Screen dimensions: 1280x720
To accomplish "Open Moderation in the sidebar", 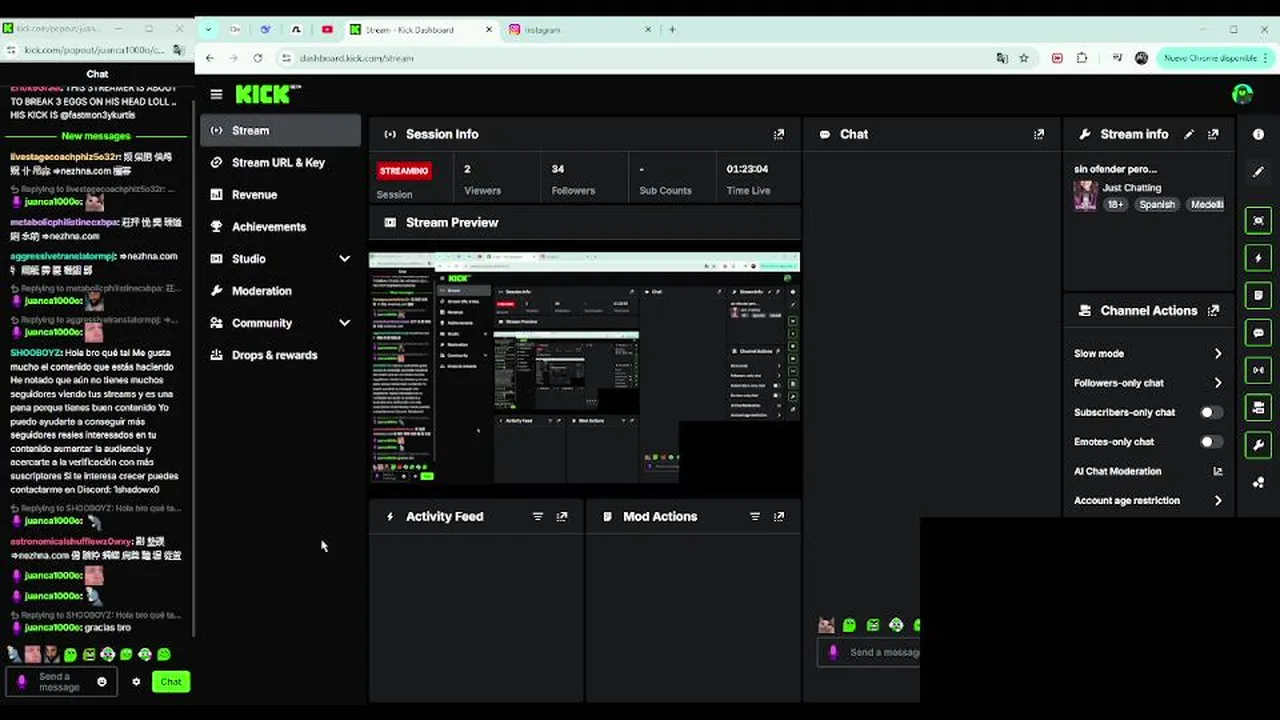I will (x=280, y=291).
